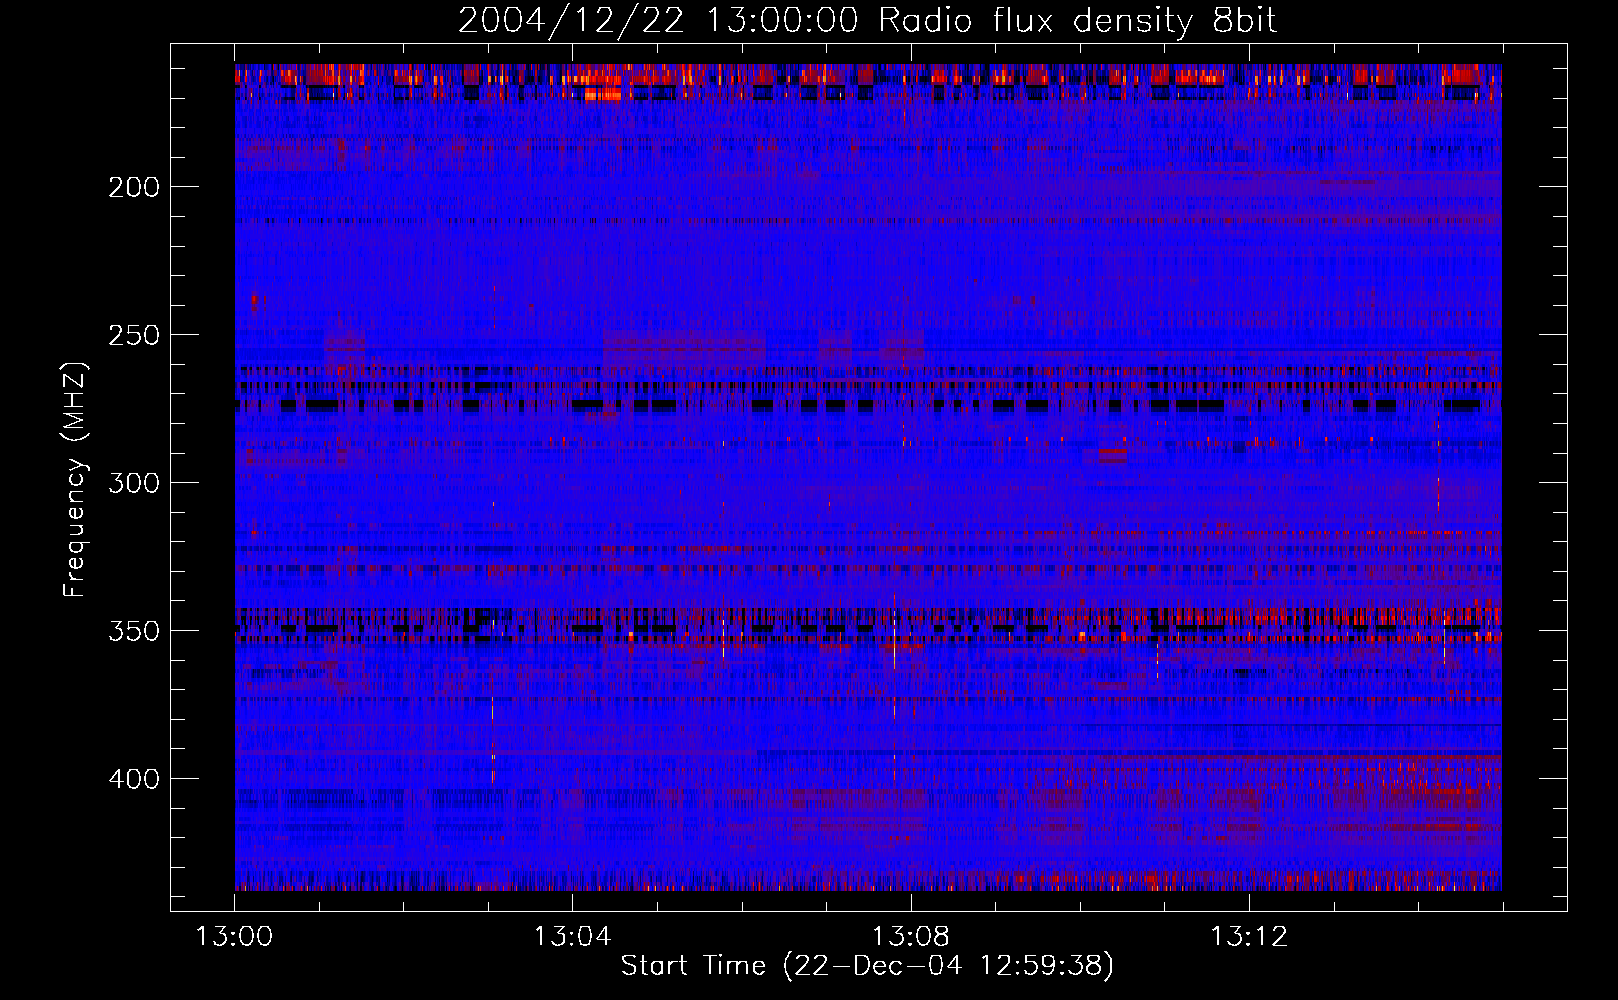Click the 13:12 time tick label

[1248, 937]
